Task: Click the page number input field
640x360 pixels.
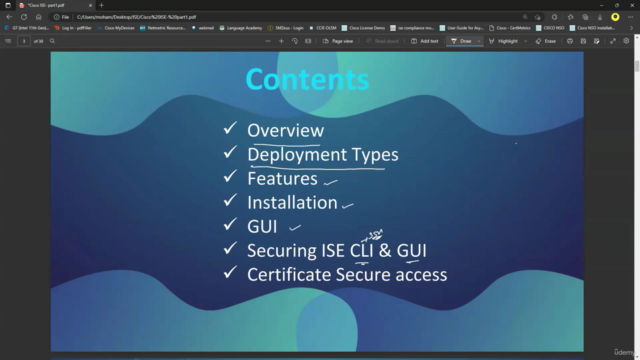Action: coord(24,41)
